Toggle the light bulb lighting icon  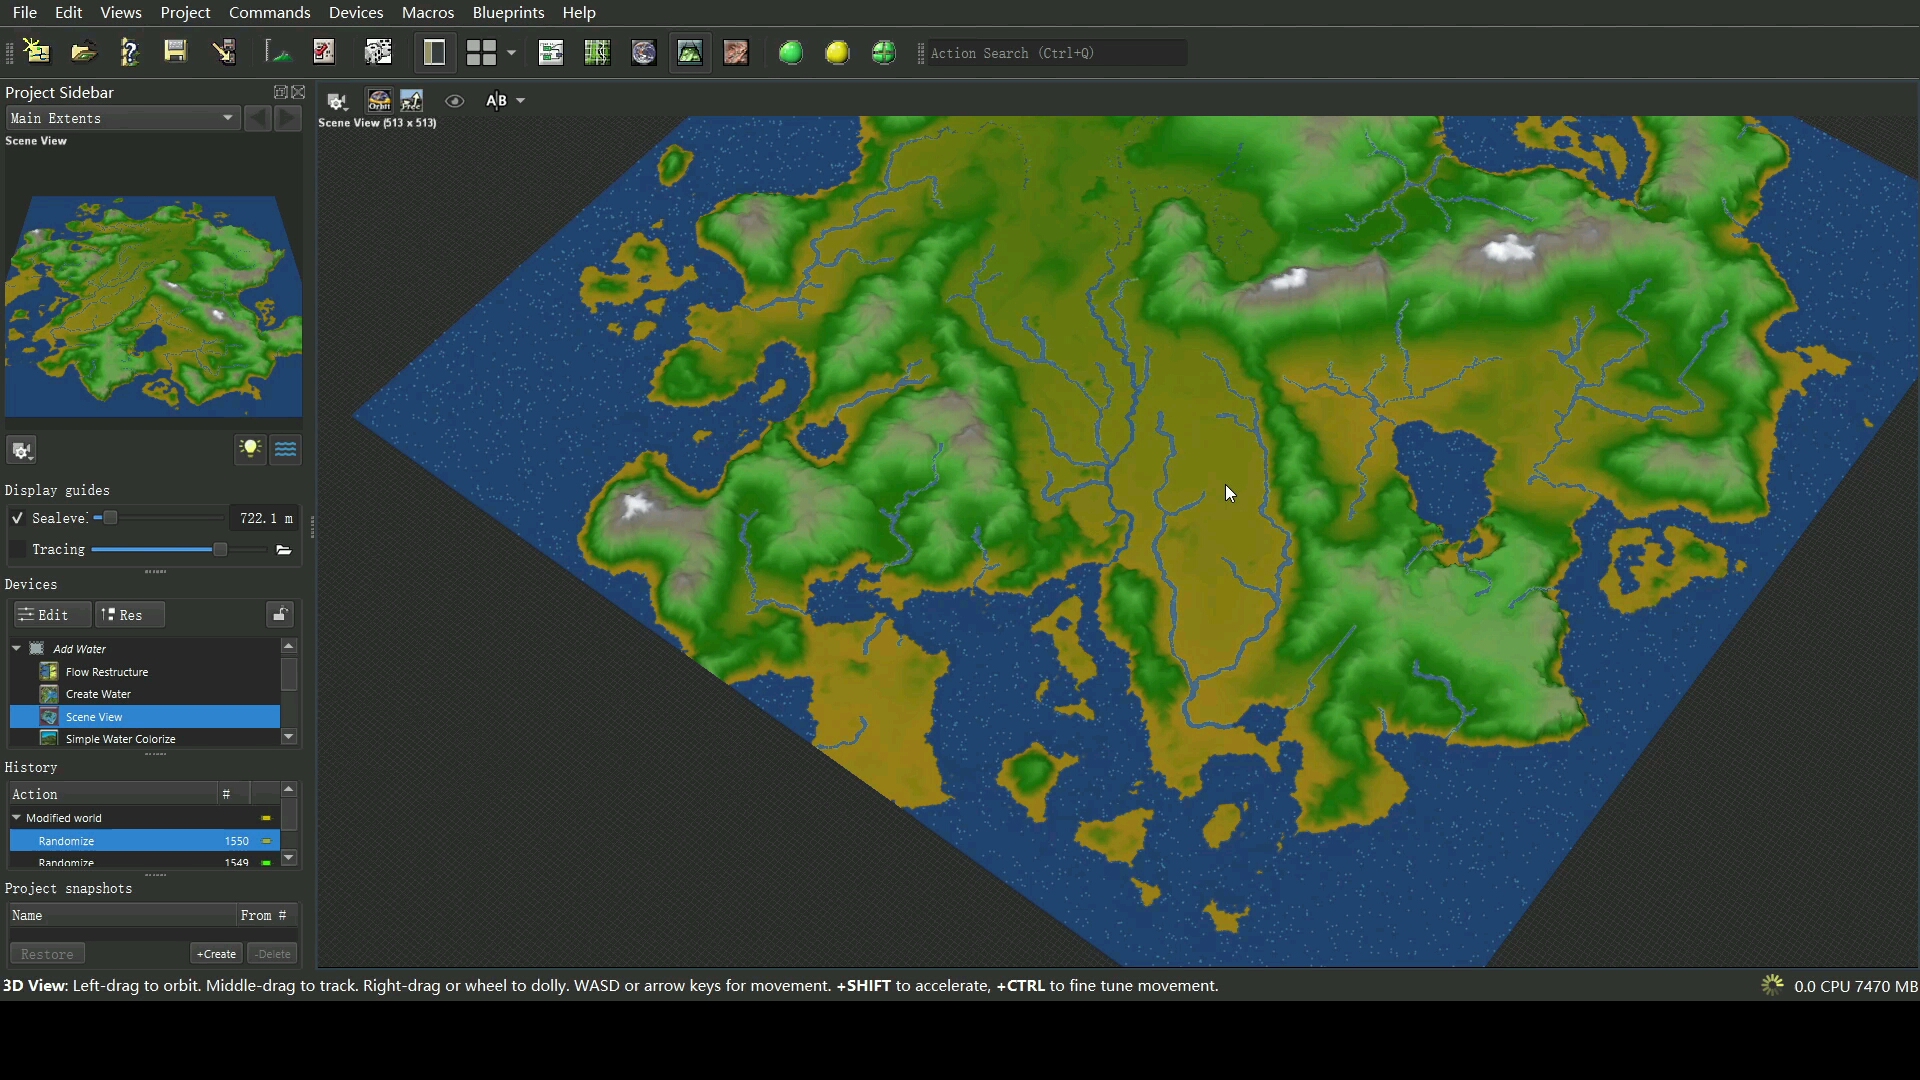250,449
